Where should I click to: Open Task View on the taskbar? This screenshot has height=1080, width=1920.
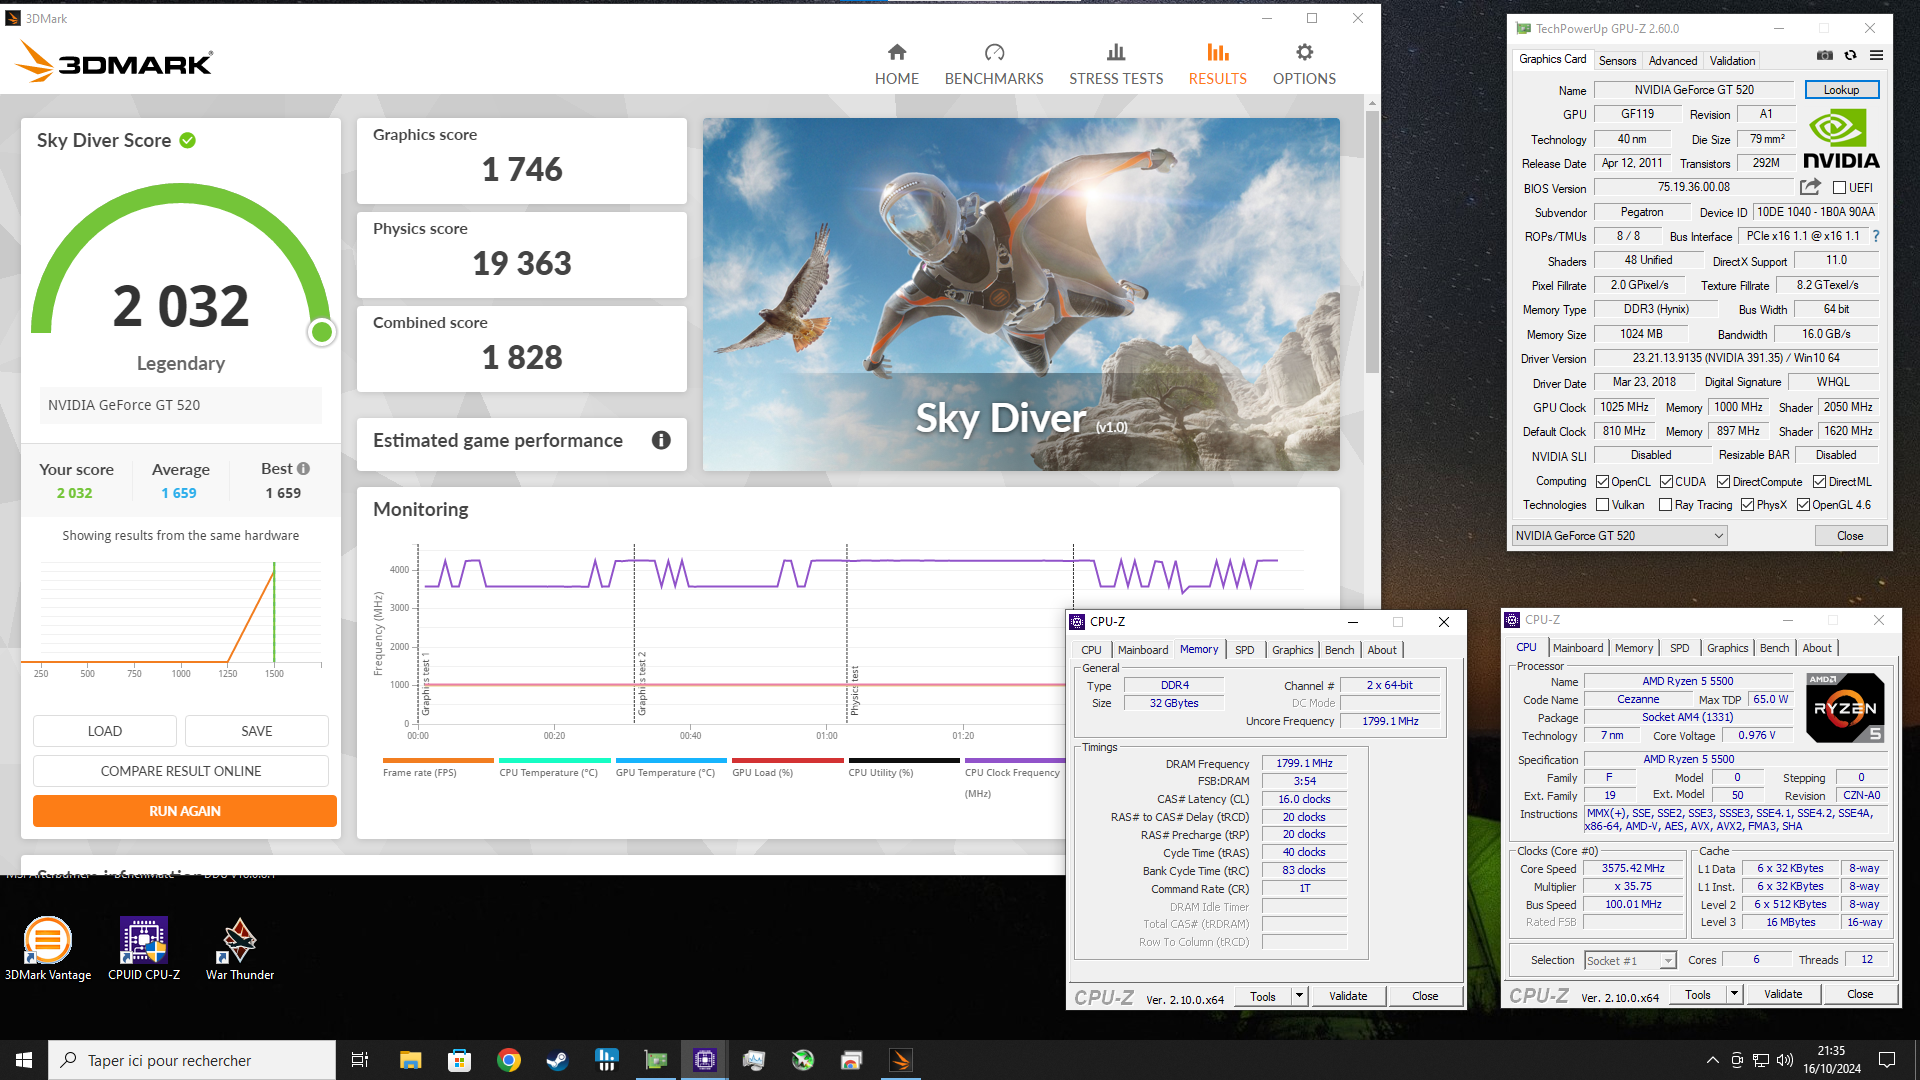click(360, 1060)
